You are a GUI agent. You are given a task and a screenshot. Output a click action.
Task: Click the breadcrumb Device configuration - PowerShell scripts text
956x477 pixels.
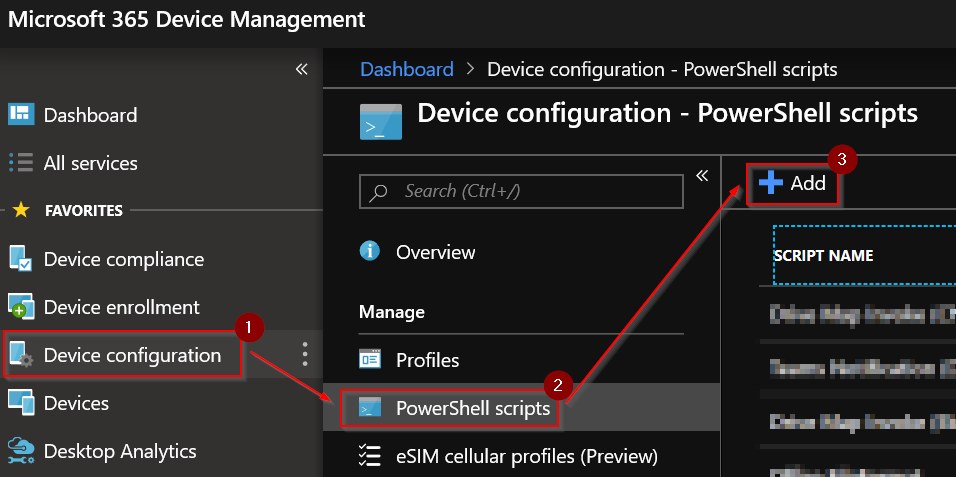(662, 69)
